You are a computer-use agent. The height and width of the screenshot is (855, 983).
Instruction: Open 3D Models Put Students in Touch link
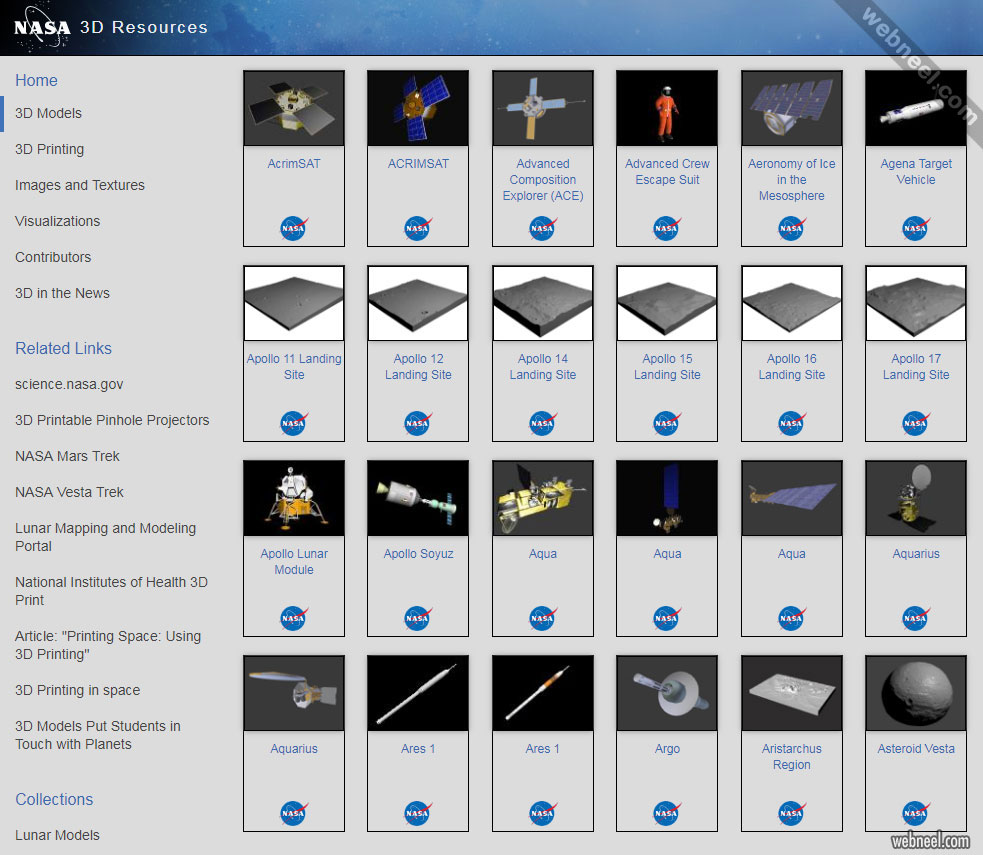pos(98,735)
